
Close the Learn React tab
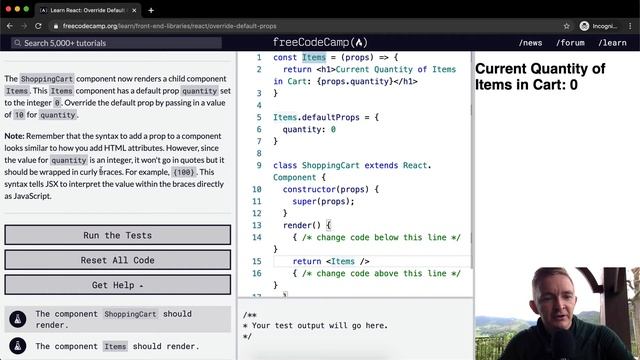(134, 10)
